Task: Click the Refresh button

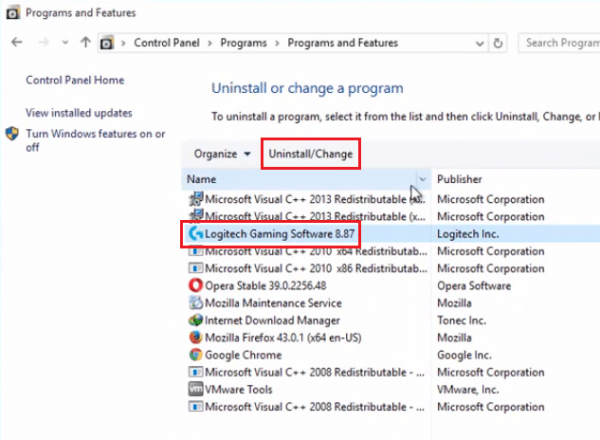Action: click(497, 43)
